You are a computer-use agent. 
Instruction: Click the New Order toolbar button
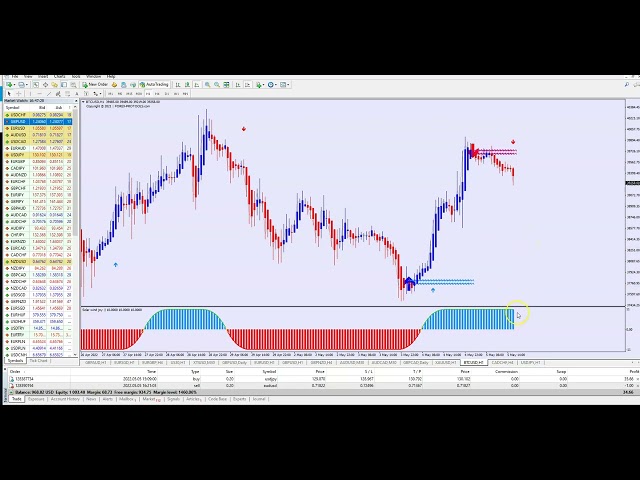click(95, 84)
